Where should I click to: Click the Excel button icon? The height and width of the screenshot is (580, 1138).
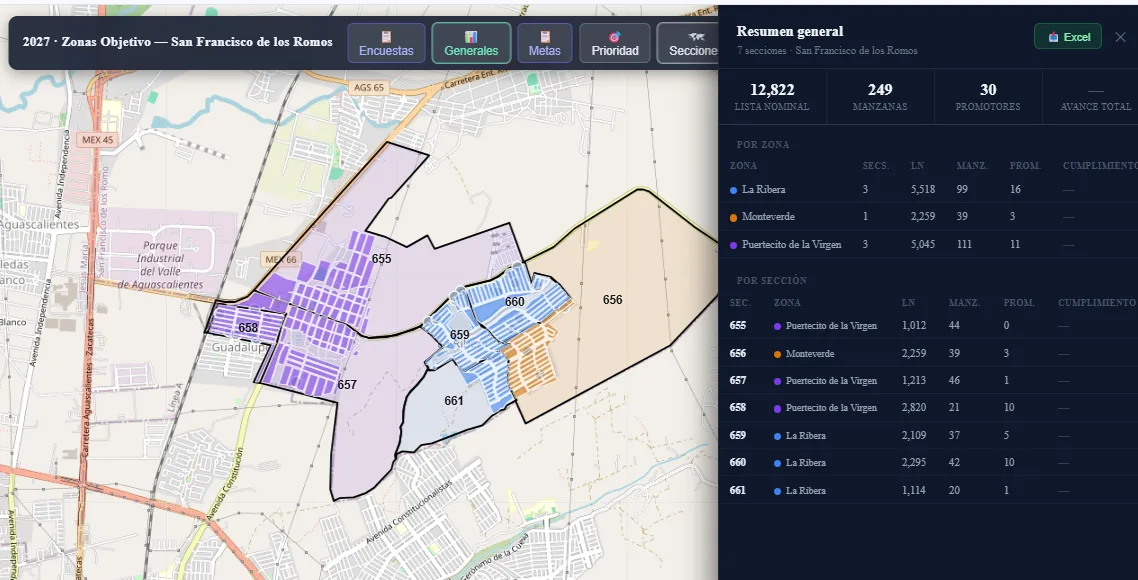pos(1054,37)
